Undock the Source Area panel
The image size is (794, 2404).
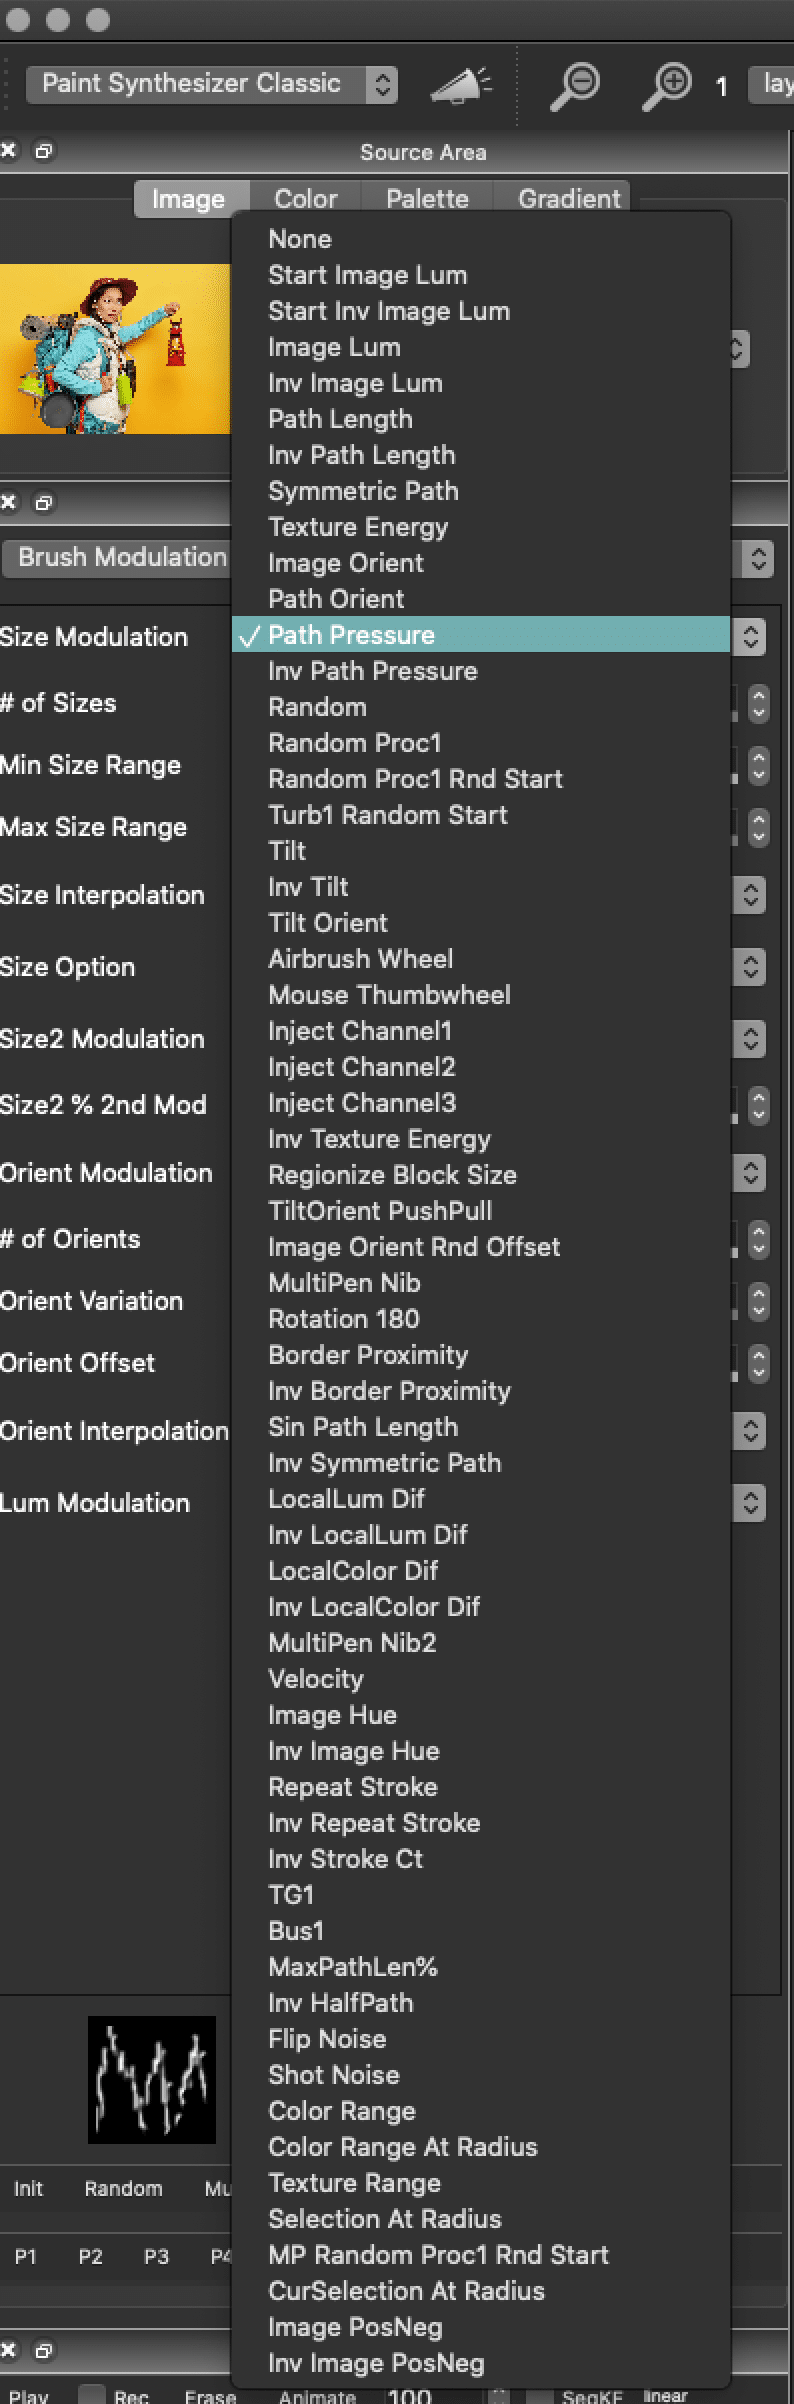[43, 151]
